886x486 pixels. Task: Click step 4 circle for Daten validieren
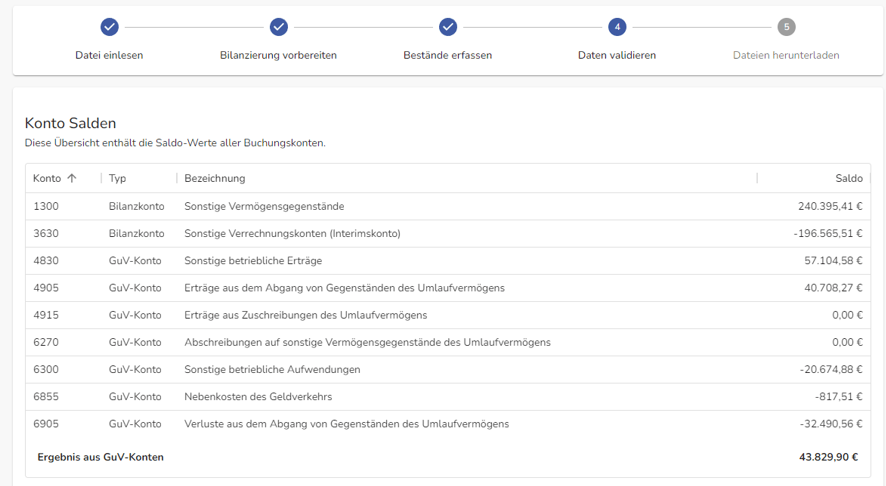coord(617,27)
